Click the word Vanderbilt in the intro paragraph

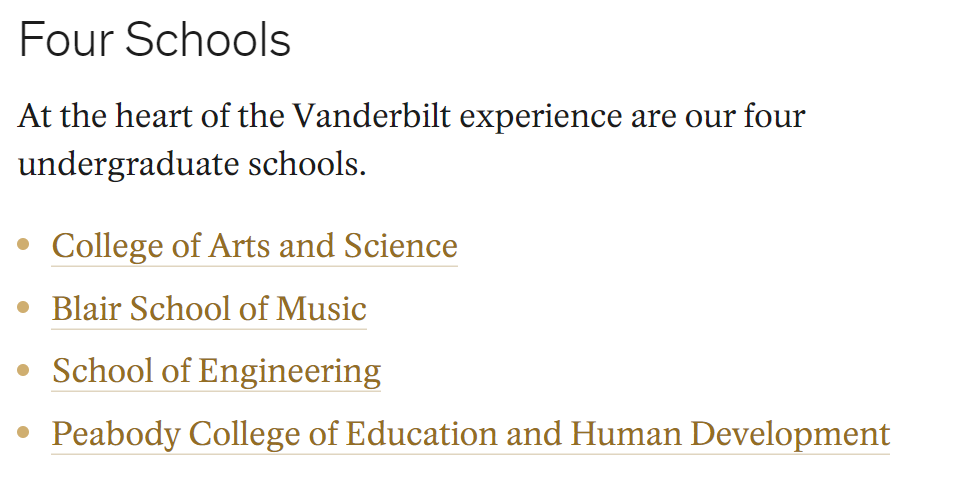coord(371,116)
